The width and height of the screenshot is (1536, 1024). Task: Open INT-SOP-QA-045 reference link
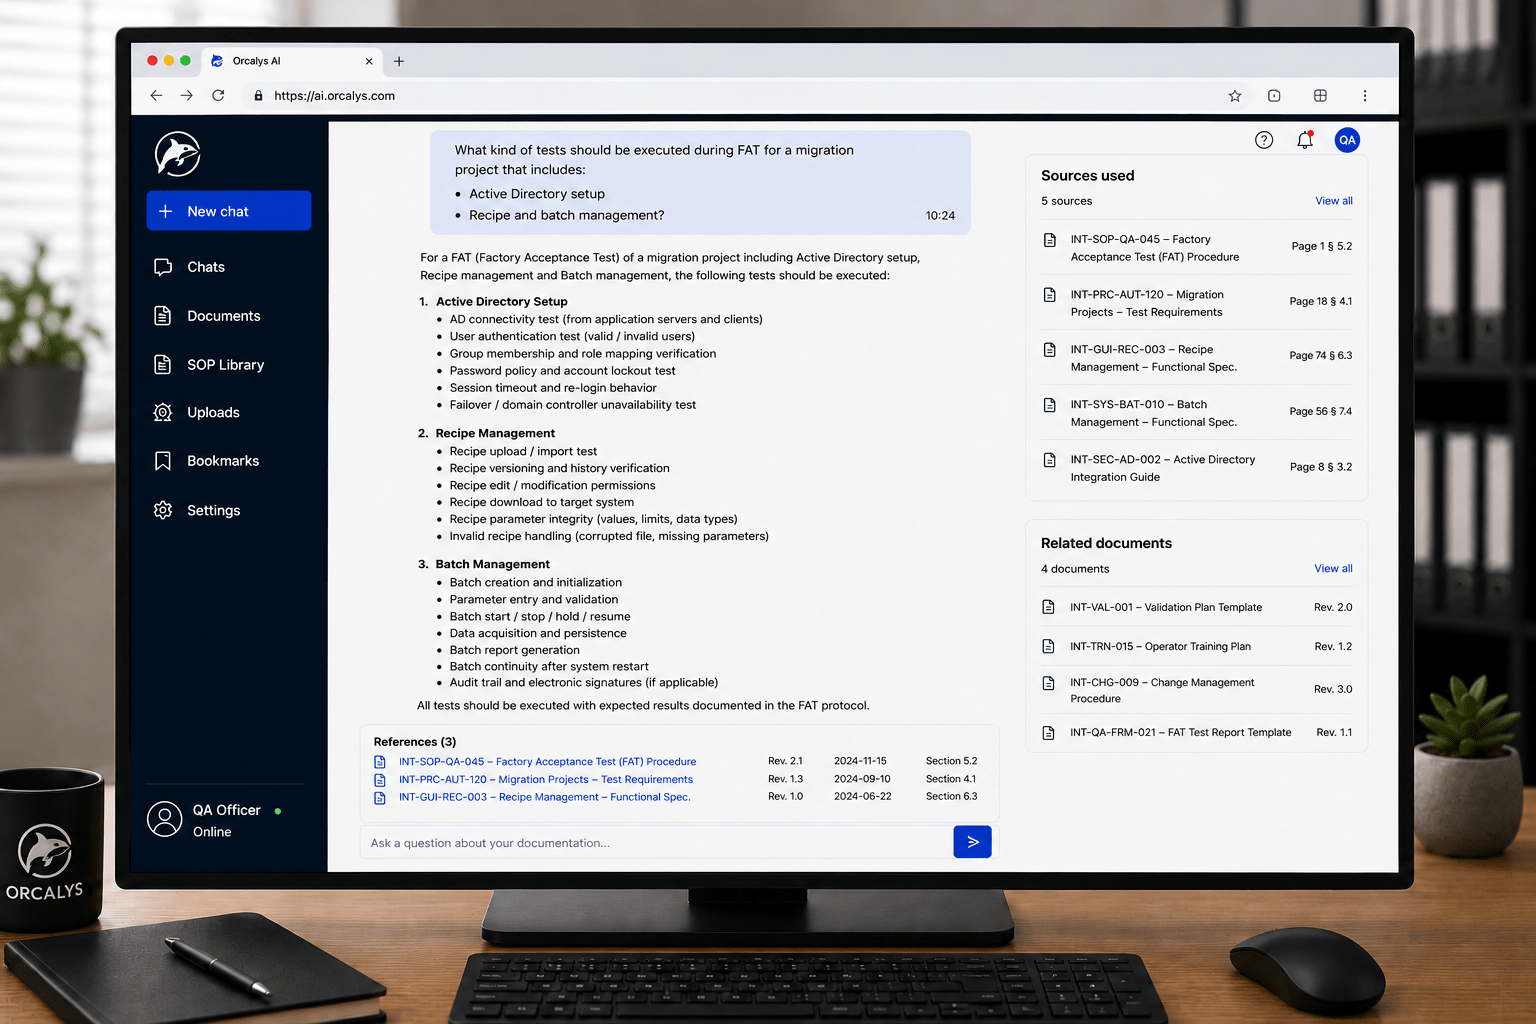pyautogui.click(x=547, y=762)
